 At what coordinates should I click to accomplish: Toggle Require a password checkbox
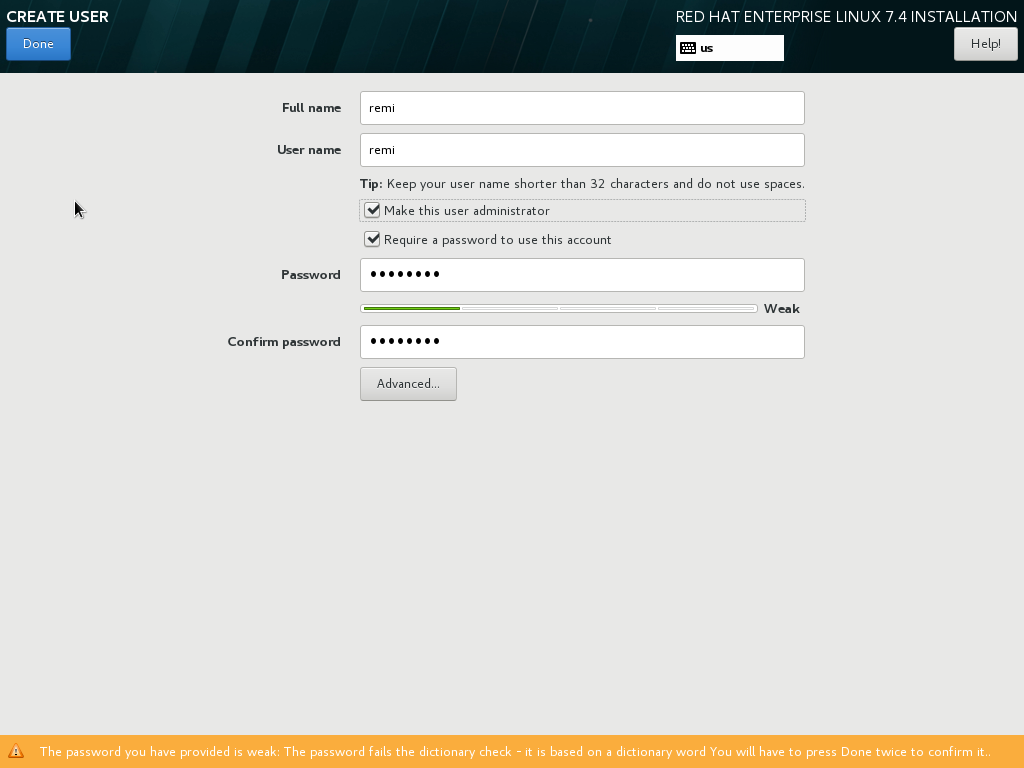pyautogui.click(x=372, y=239)
